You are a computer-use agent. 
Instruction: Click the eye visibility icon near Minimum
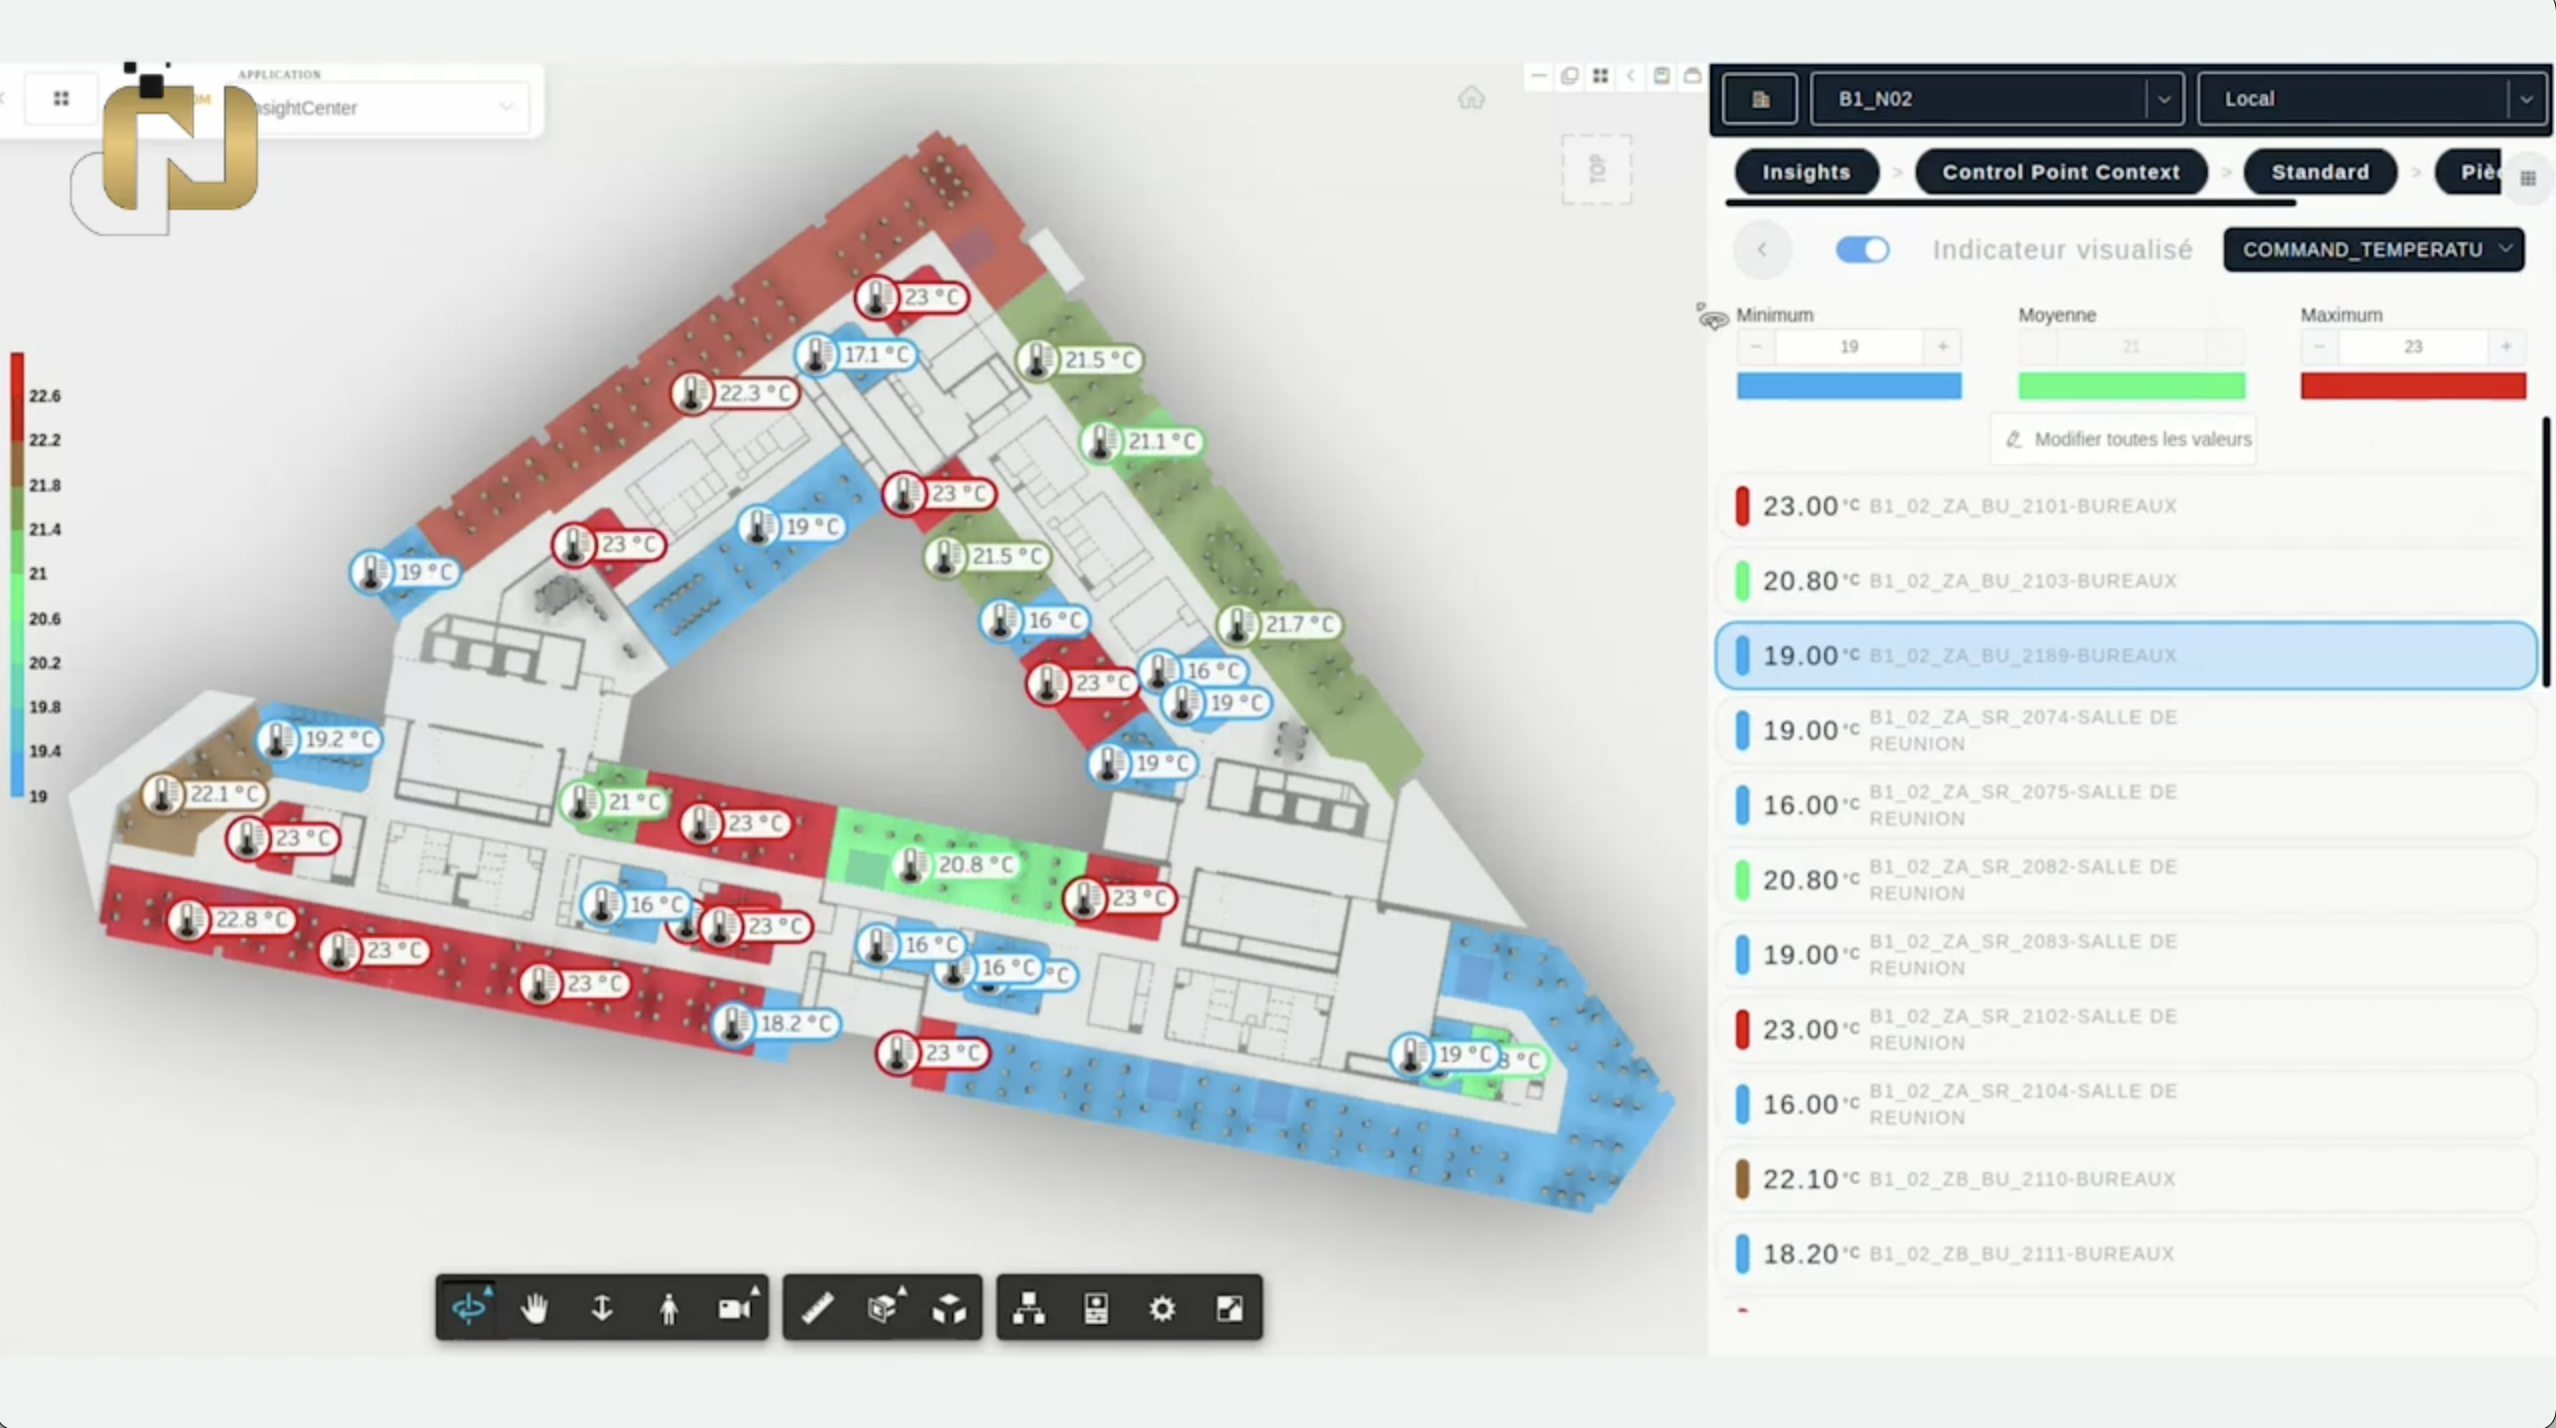coord(1713,320)
